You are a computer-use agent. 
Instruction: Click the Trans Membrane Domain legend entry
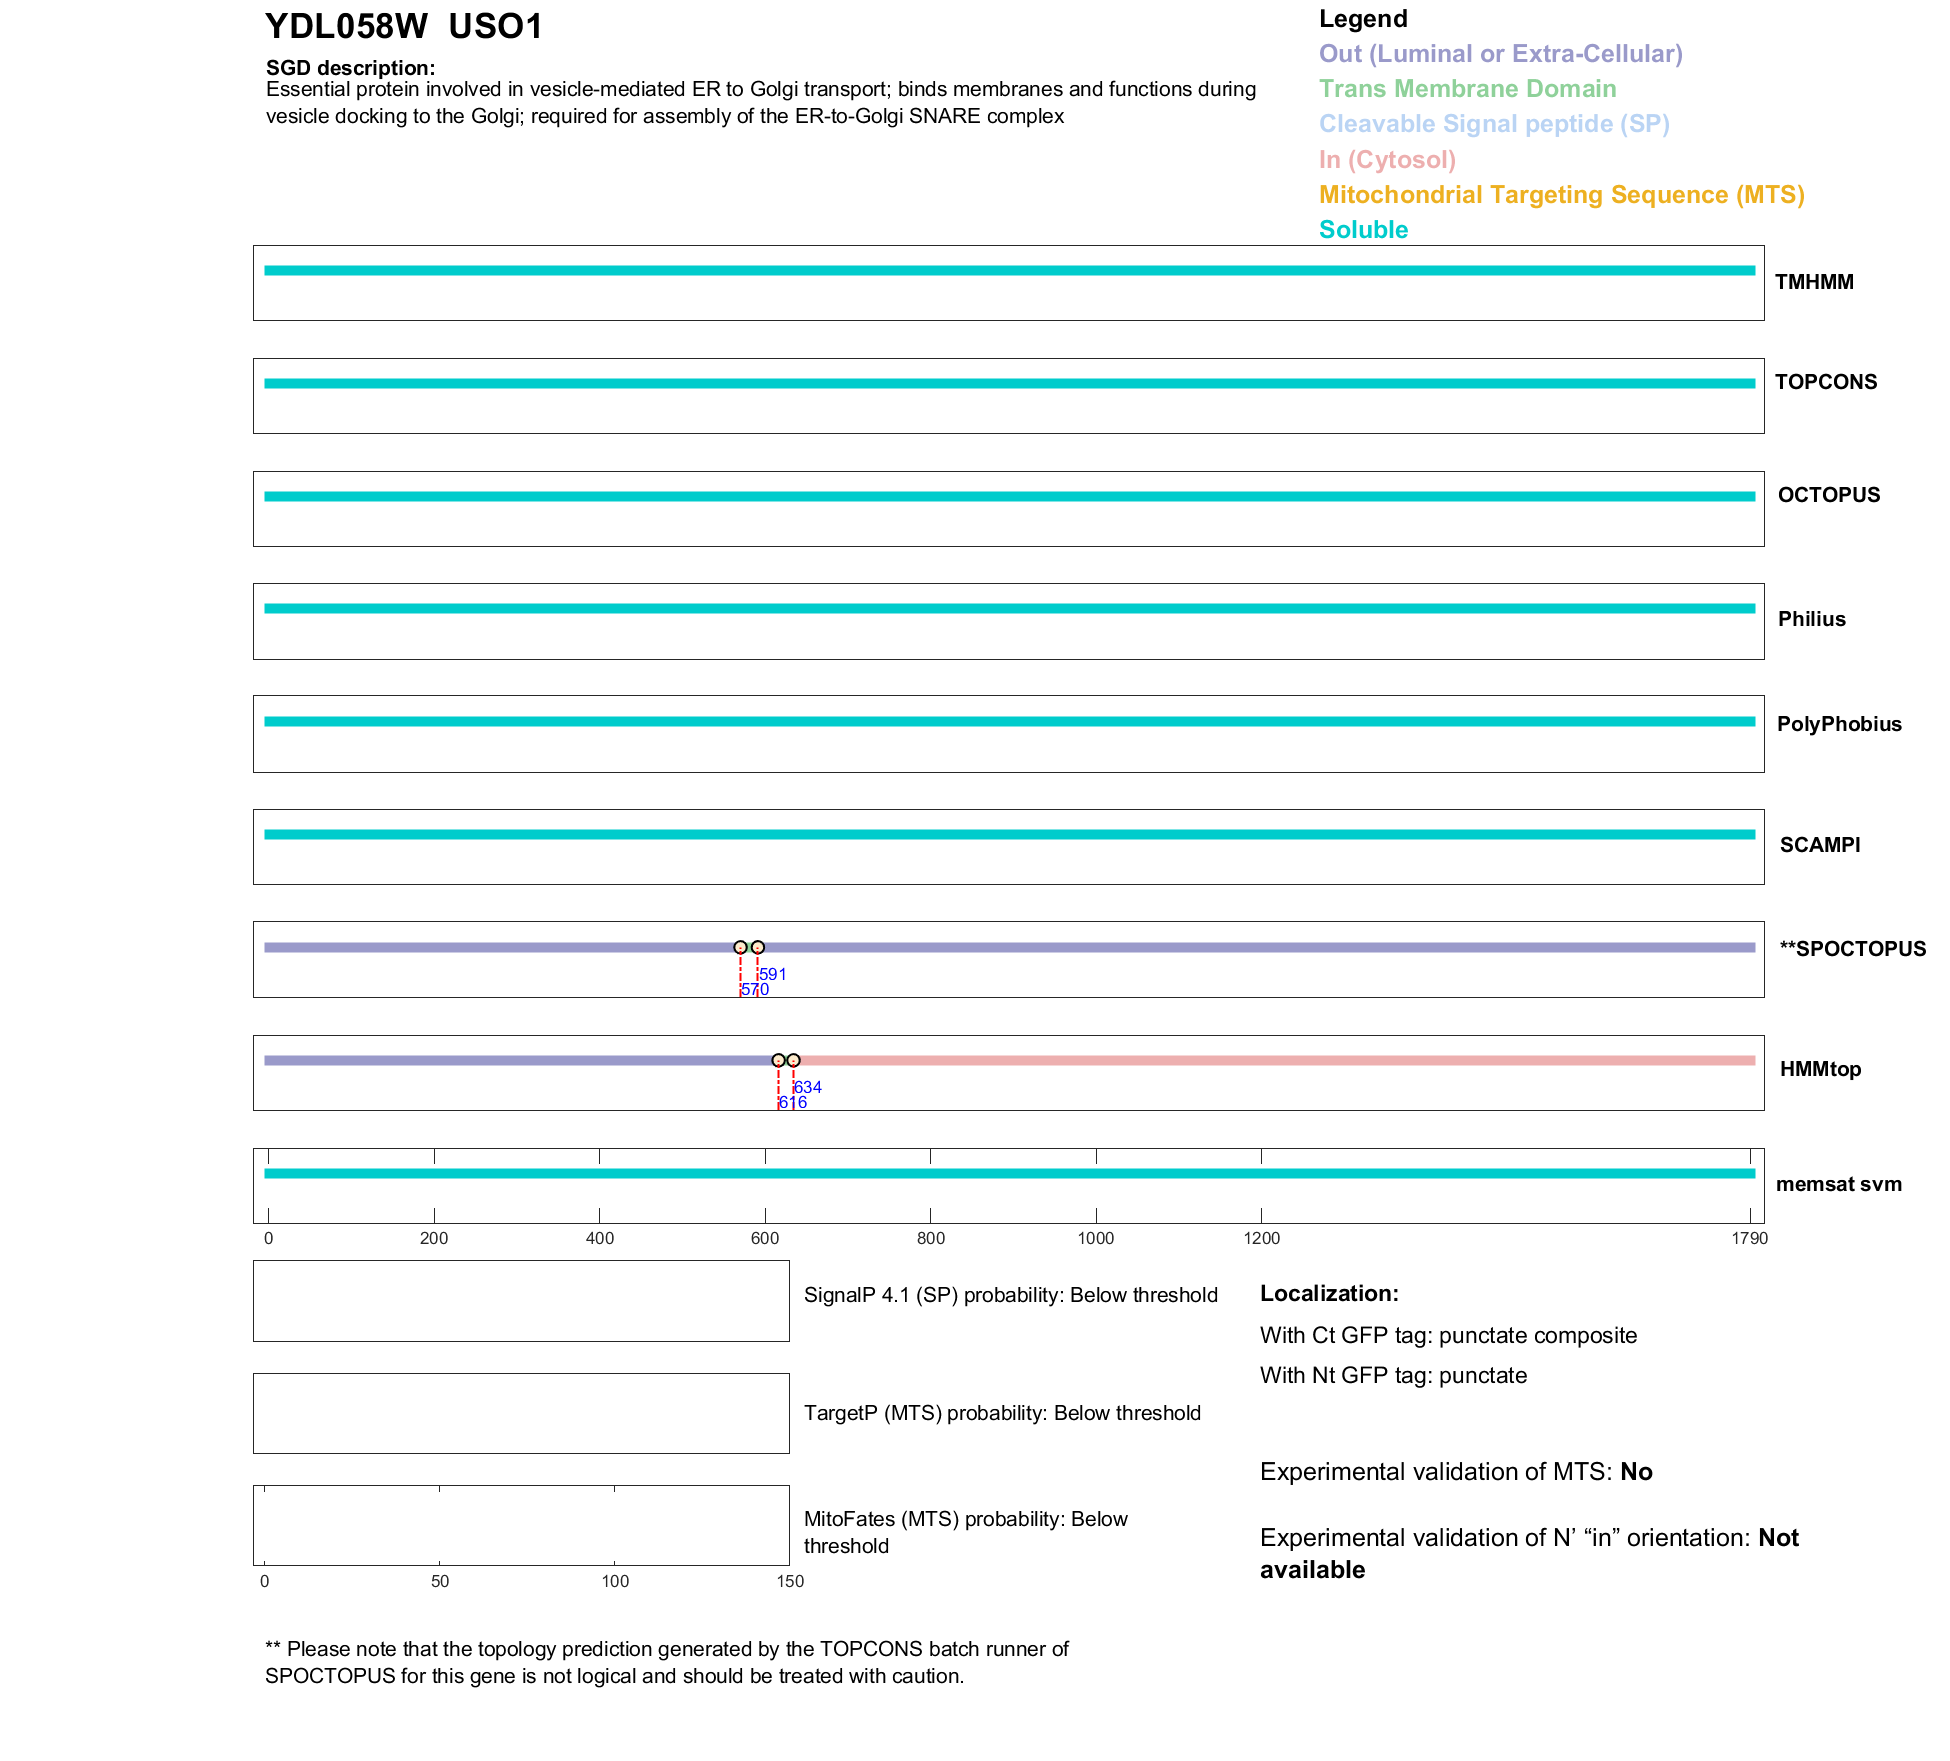coord(1467,89)
